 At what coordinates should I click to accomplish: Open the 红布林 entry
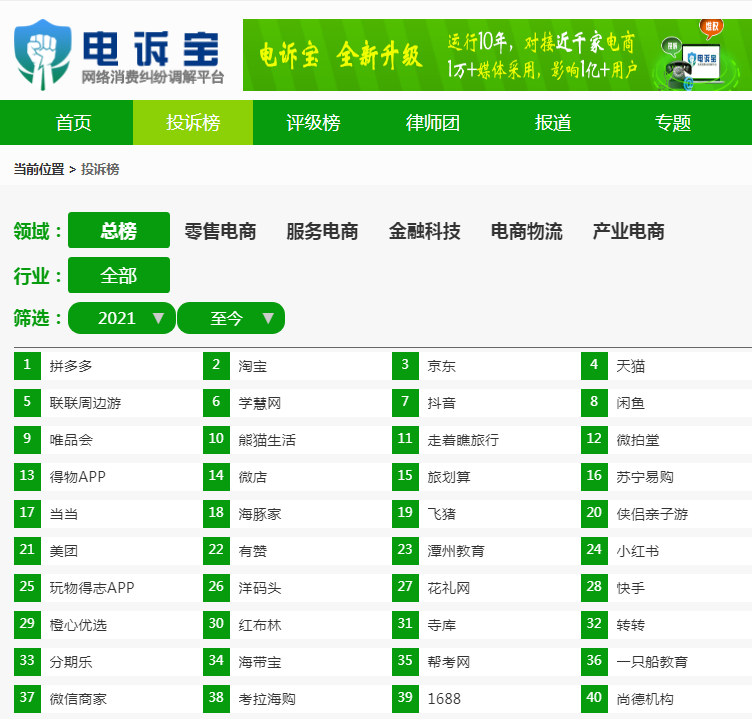click(260, 625)
